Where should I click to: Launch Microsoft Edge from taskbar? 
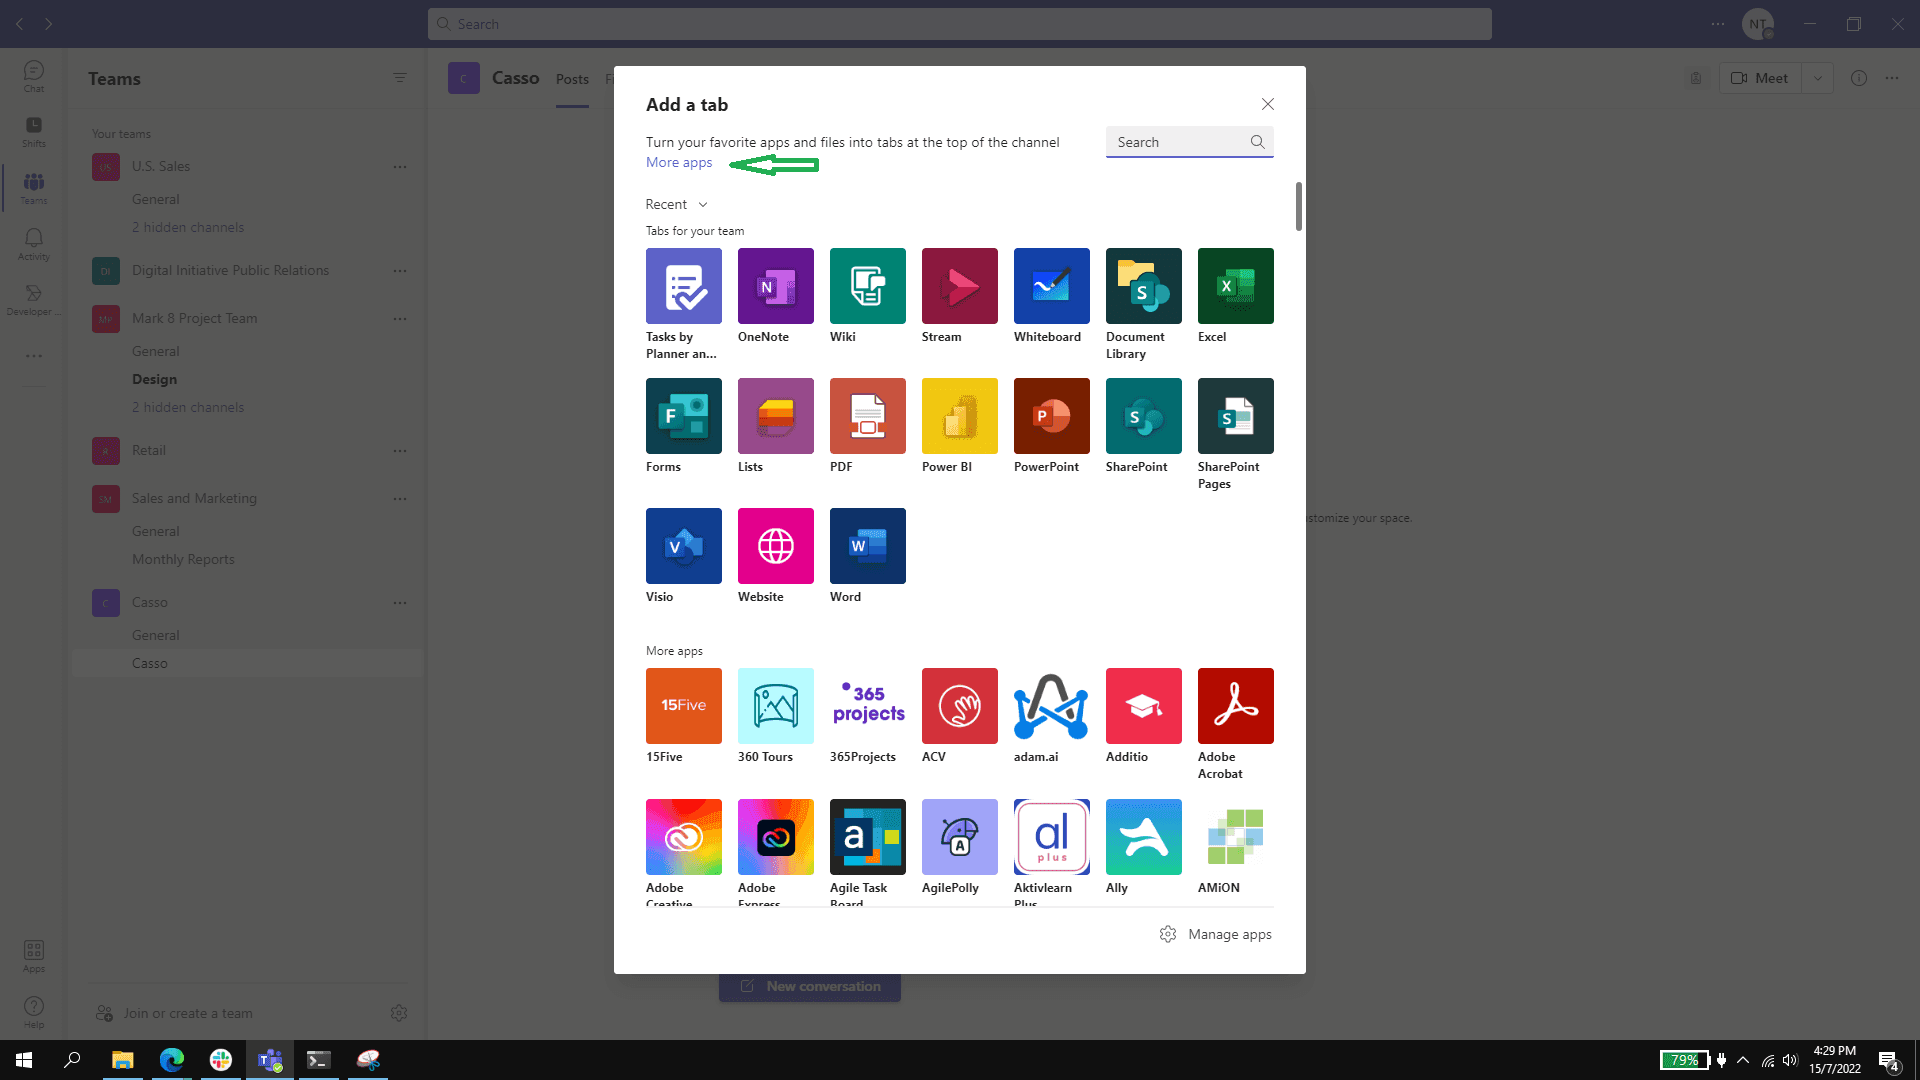tap(172, 1060)
